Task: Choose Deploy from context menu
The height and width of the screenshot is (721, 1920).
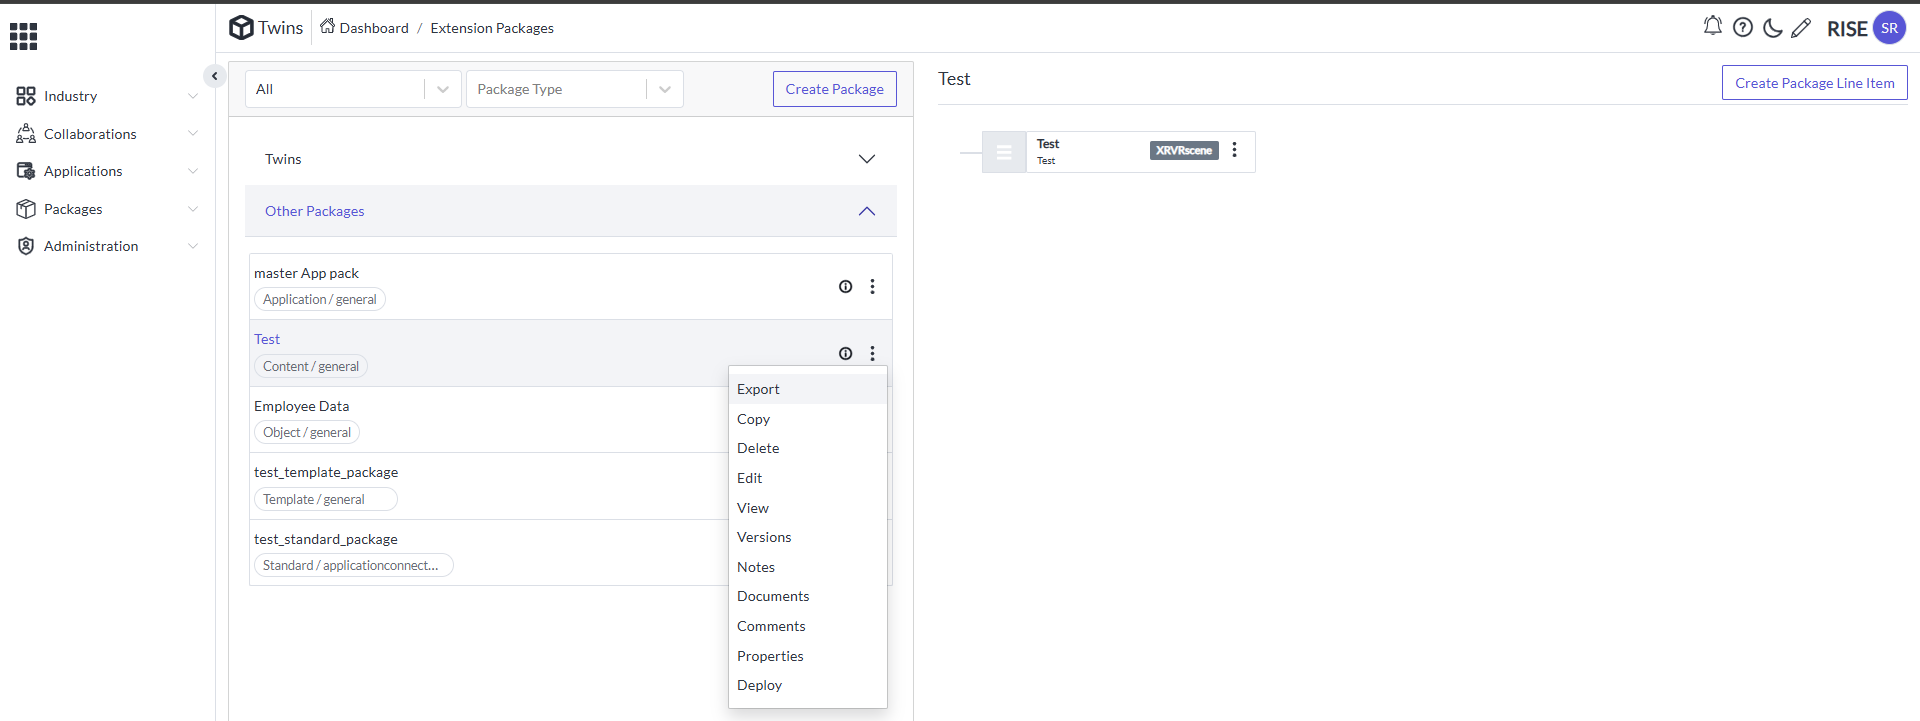Action: click(808, 685)
